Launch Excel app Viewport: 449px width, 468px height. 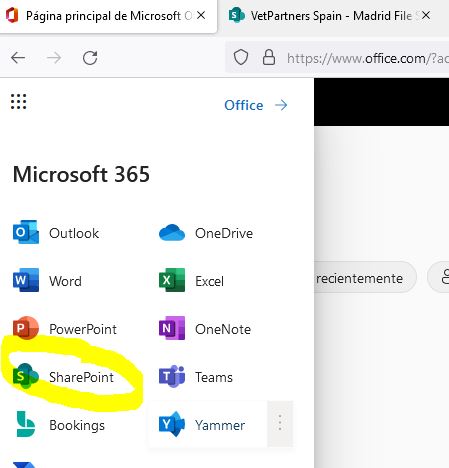191,281
